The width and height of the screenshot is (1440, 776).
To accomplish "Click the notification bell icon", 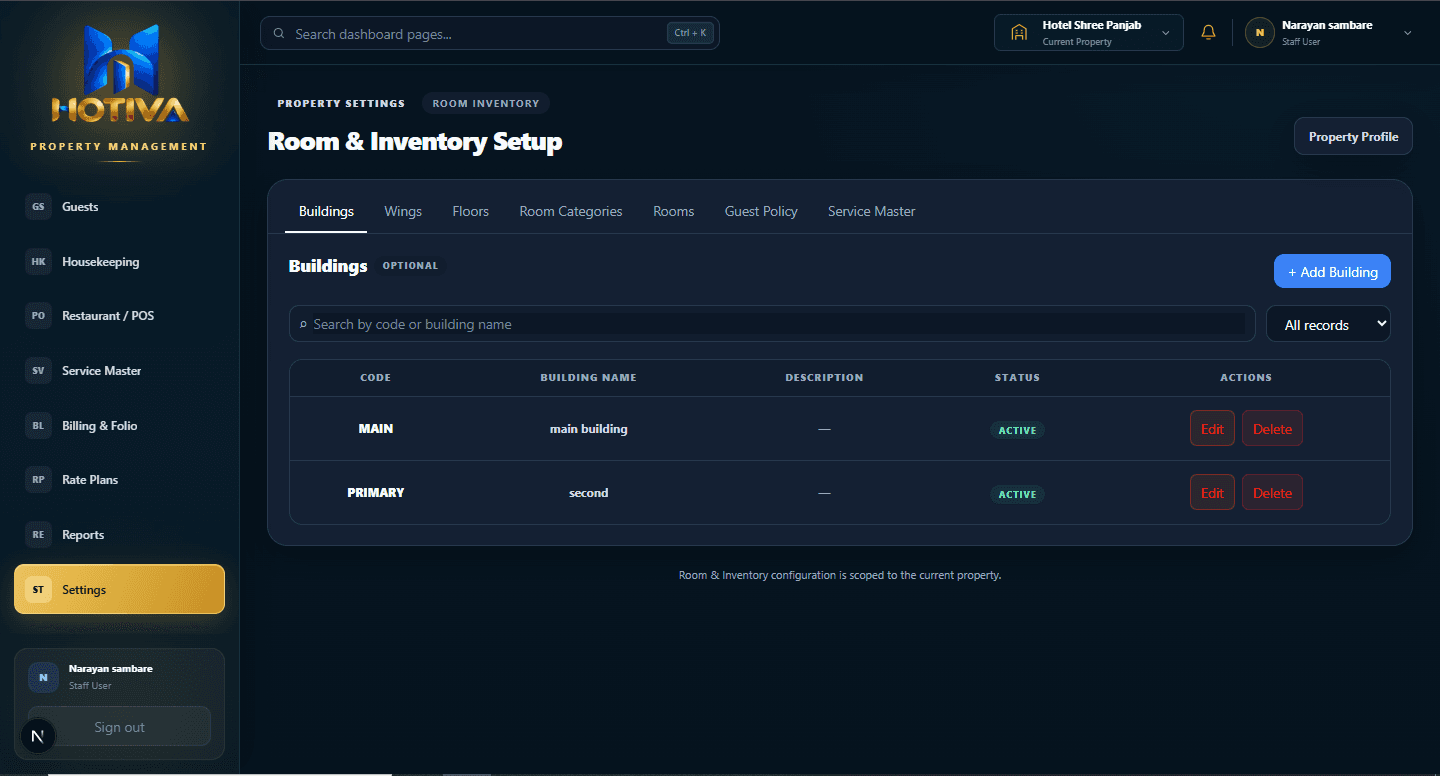I will [1208, 33].
